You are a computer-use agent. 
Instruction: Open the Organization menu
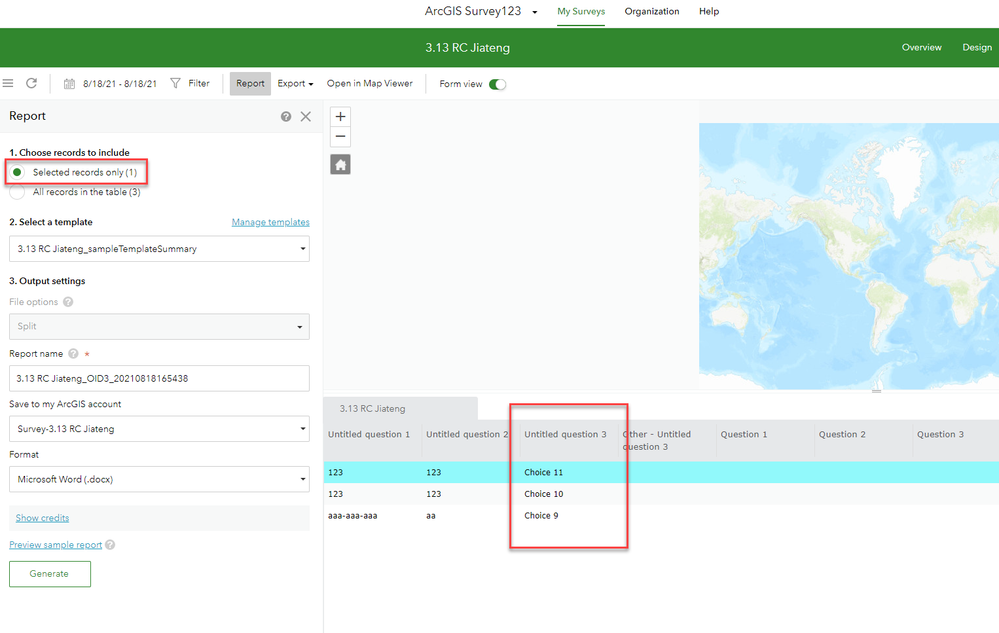point(652,11)
